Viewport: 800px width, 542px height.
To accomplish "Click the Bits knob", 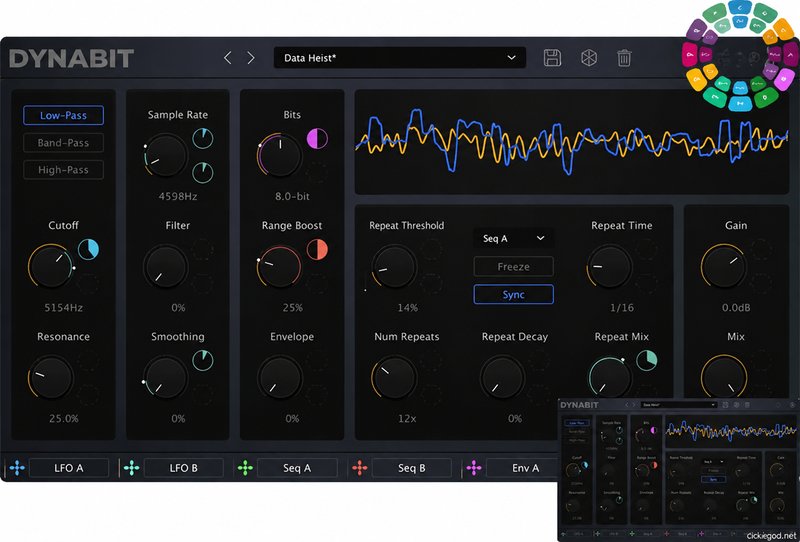I will coord(279,156).
